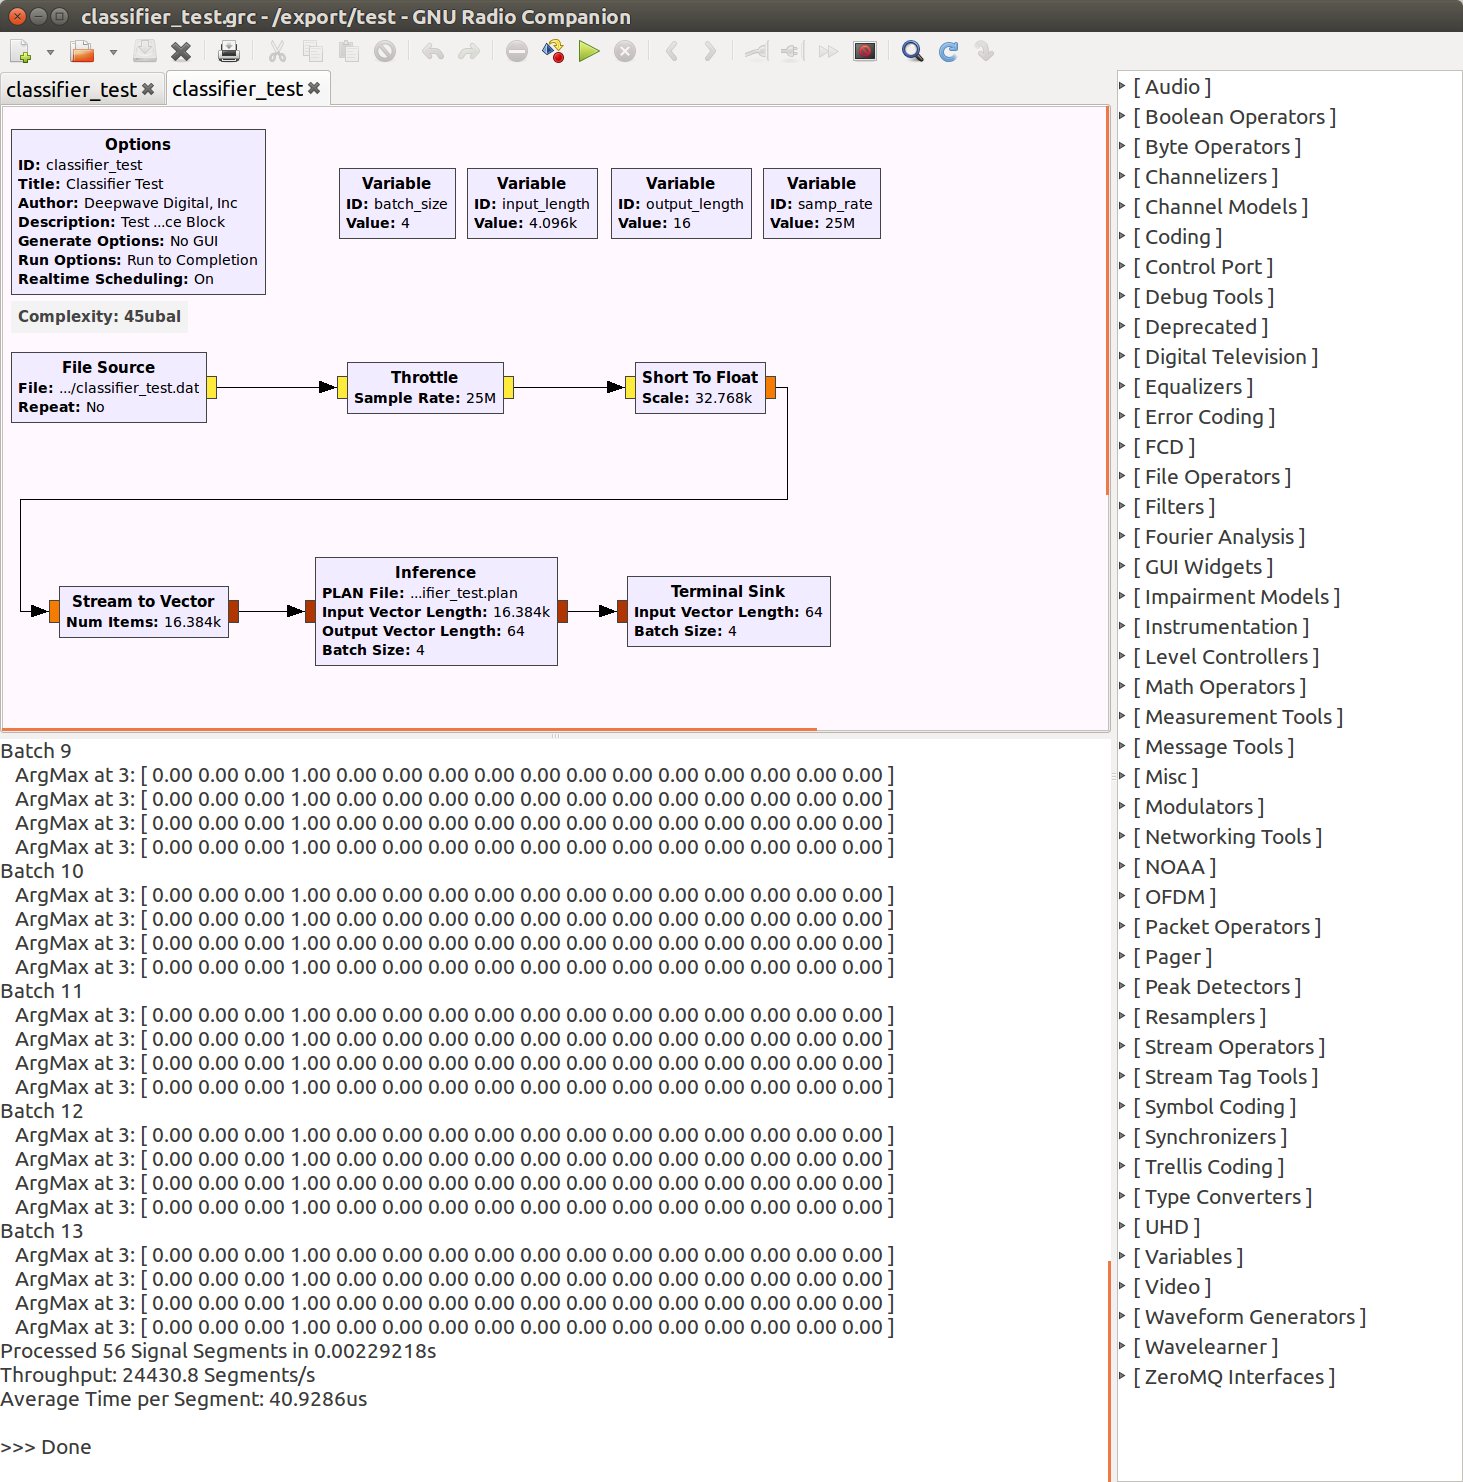Copy the selected block
The height and width of the screenshot is (1482, 1463).
tap(313, 52)
